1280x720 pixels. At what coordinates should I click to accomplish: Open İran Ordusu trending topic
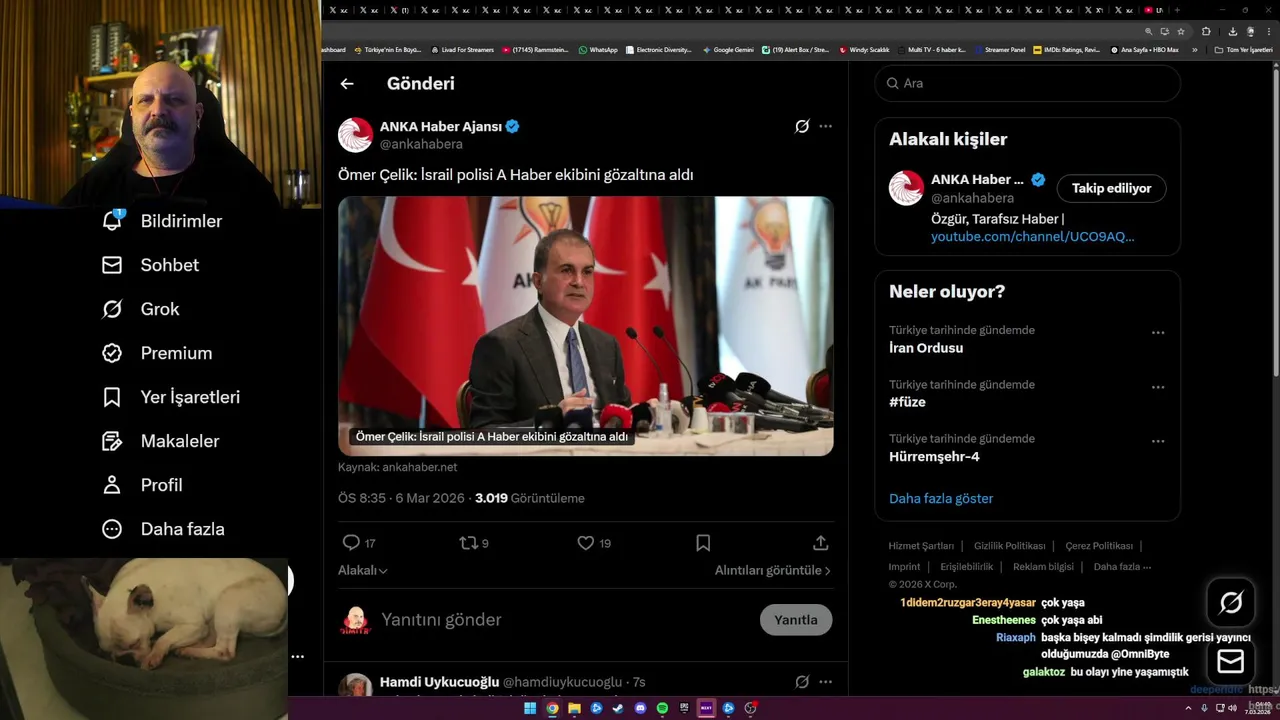926,348
